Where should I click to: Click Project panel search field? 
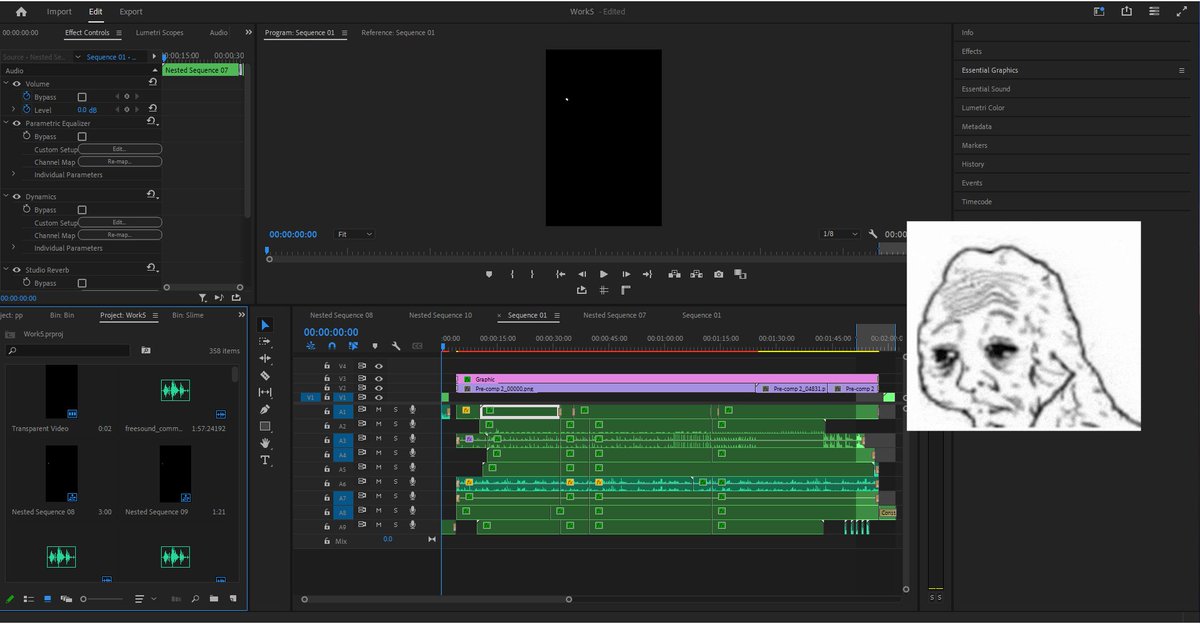(x=68, y=351)
